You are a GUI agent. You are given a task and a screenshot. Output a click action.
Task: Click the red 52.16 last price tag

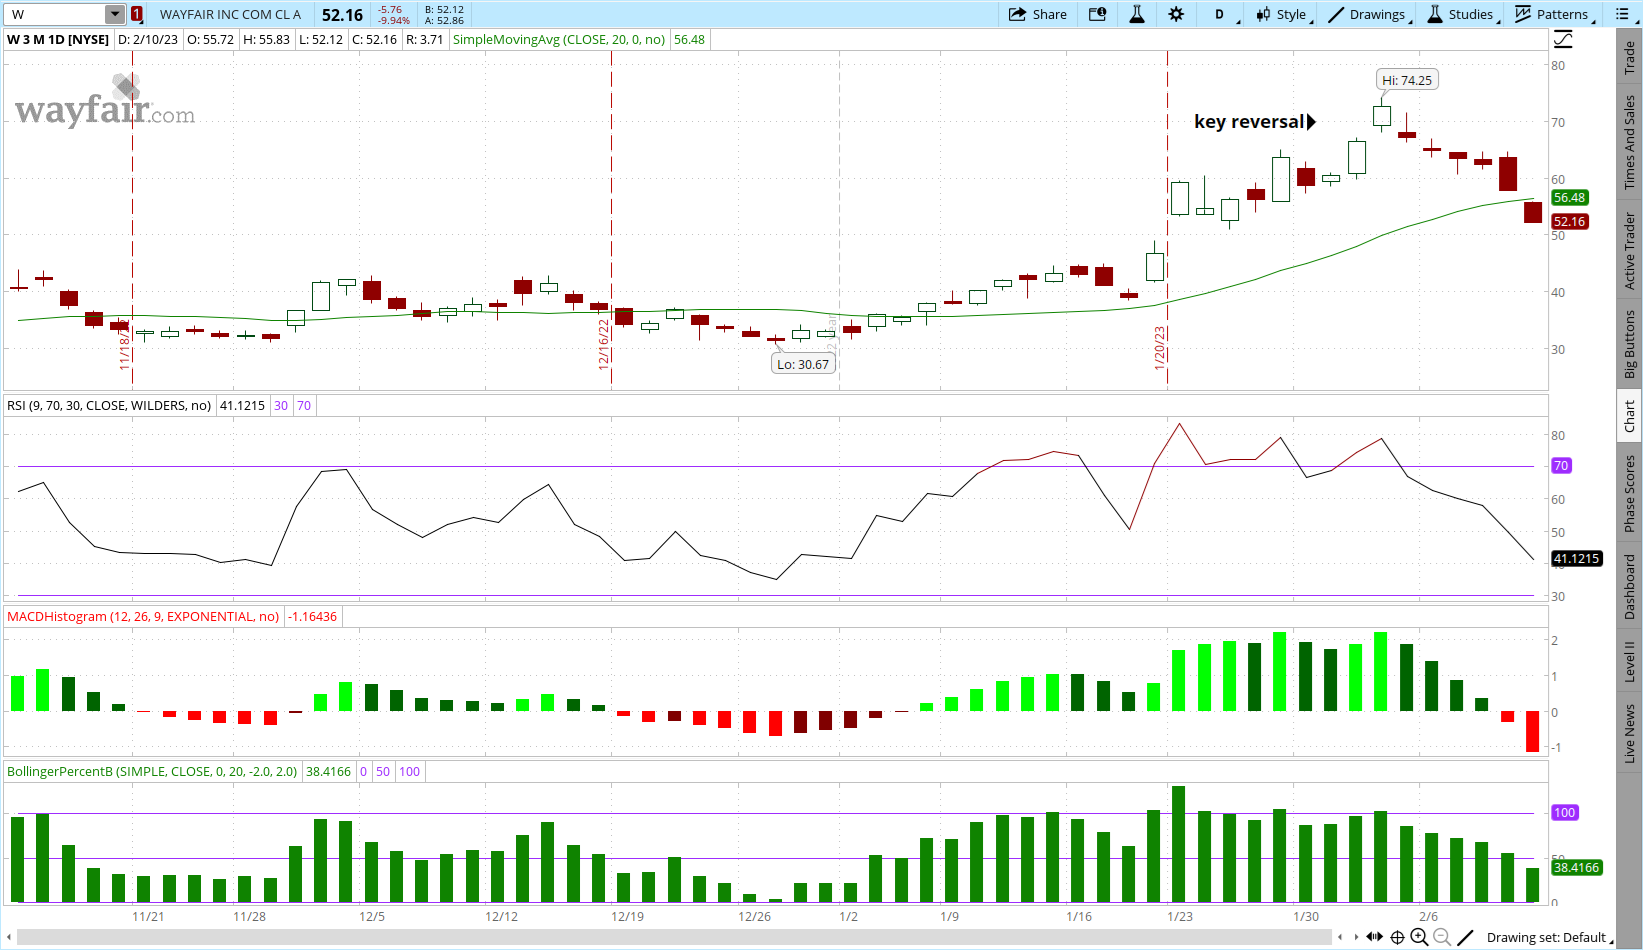click(1569, 221)
